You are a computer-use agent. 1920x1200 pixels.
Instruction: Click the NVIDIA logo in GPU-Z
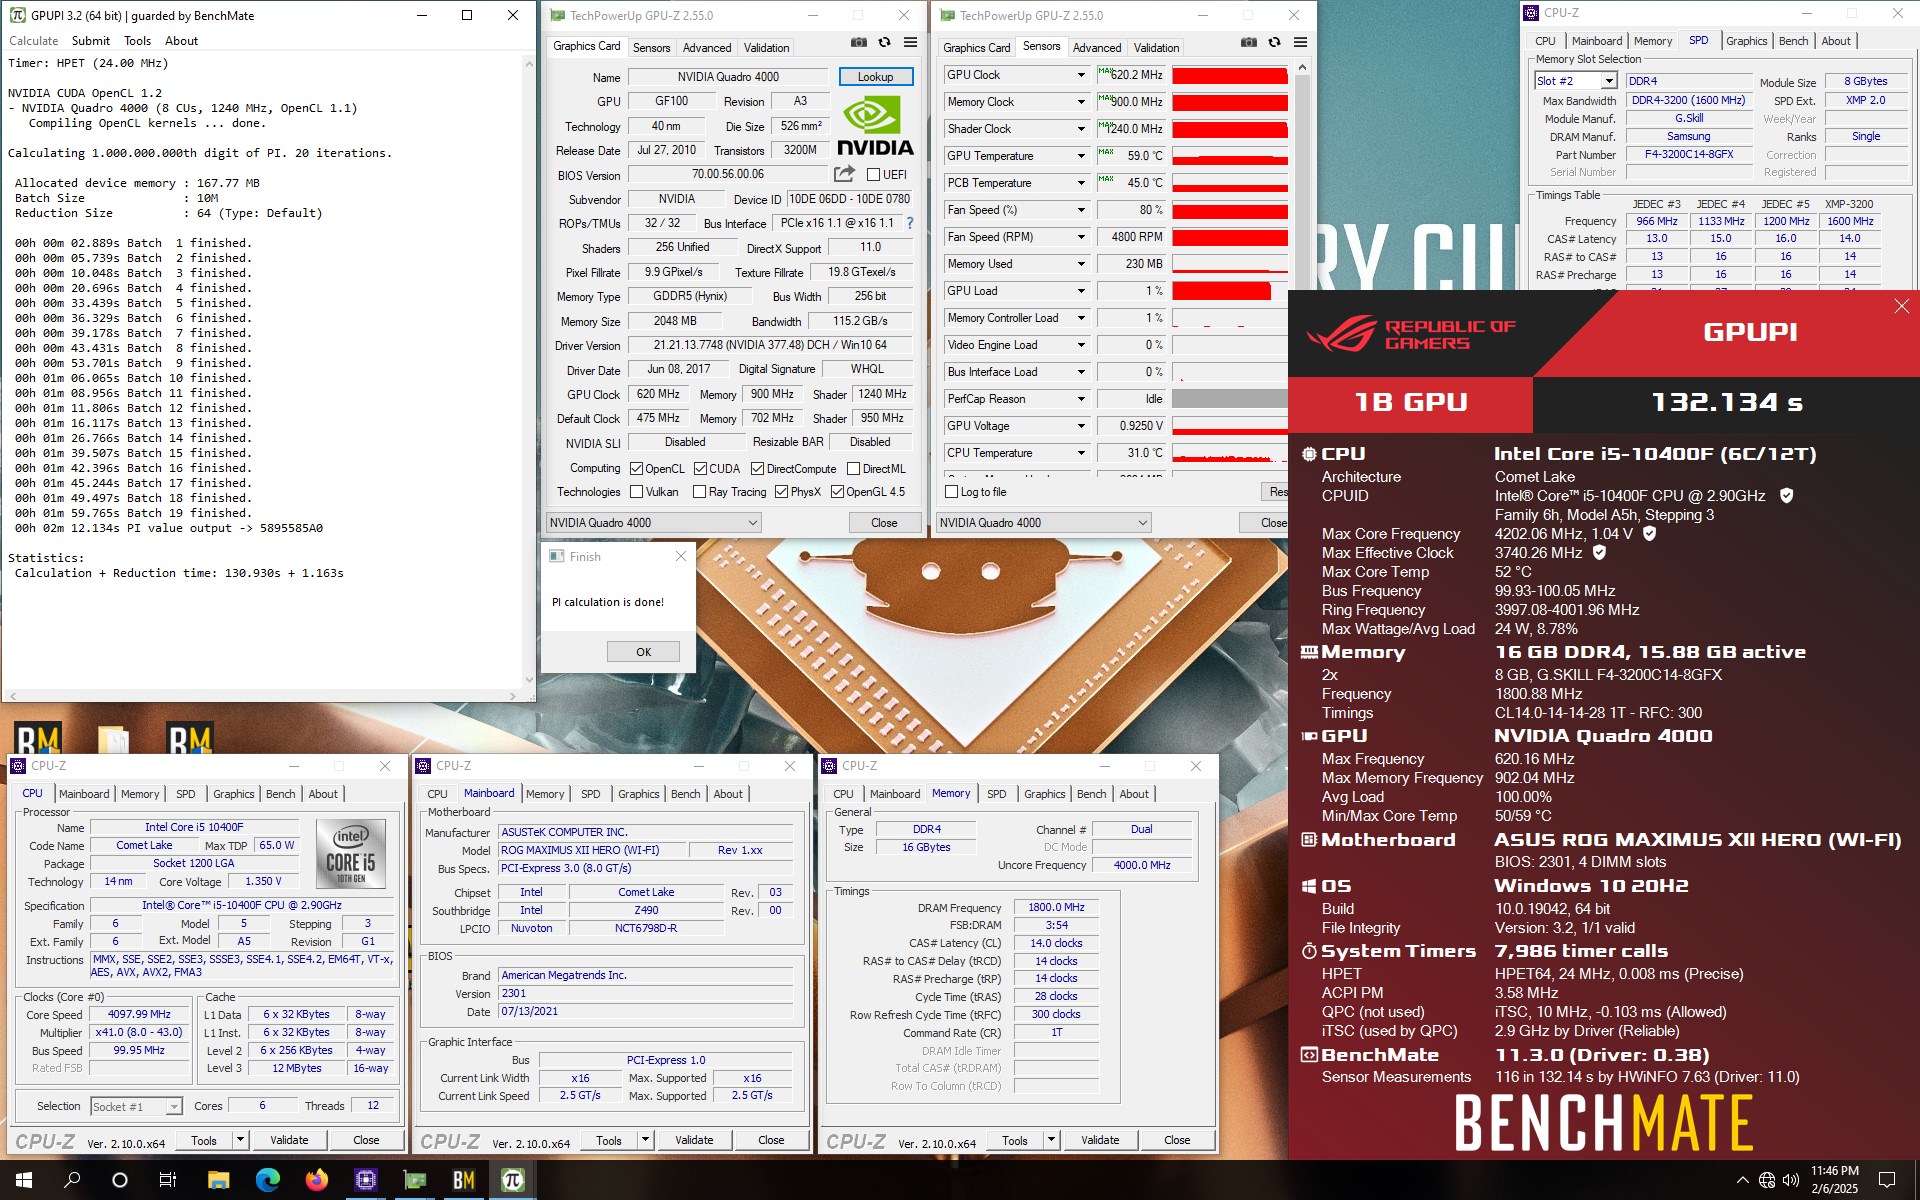pos(876,127)
